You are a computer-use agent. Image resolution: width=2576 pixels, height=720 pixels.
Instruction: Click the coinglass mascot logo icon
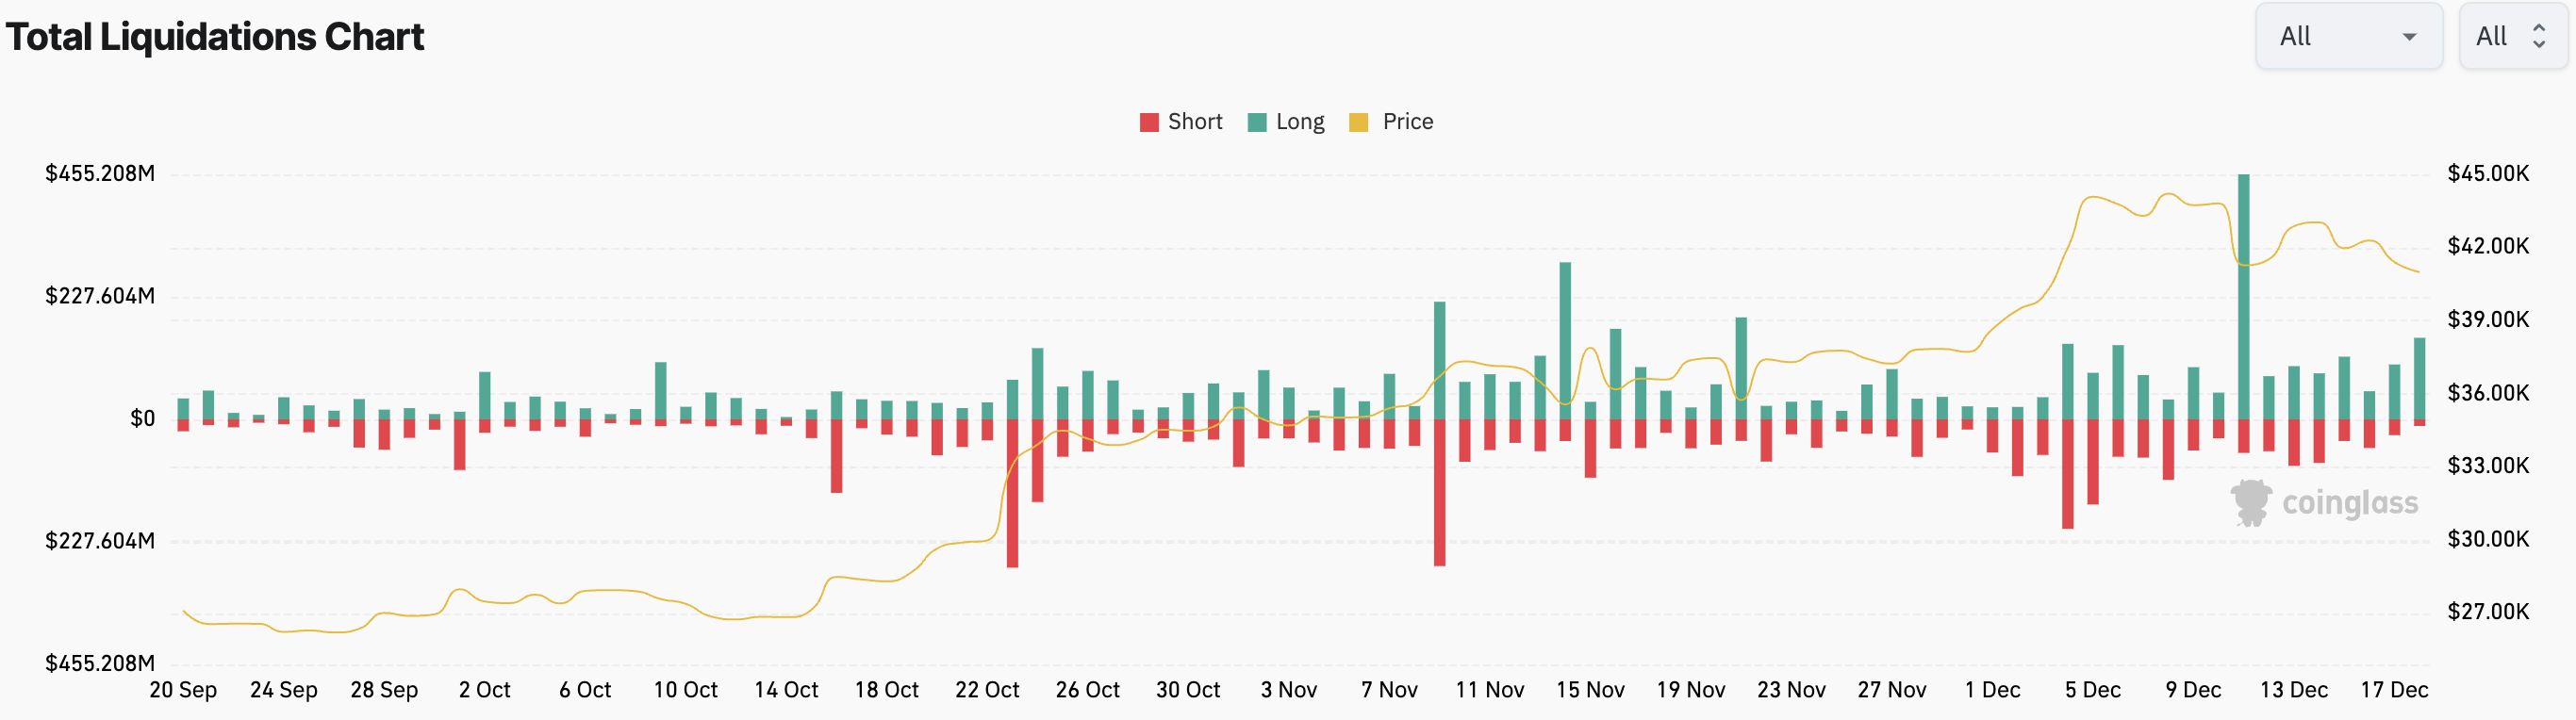pos(2251,502)
